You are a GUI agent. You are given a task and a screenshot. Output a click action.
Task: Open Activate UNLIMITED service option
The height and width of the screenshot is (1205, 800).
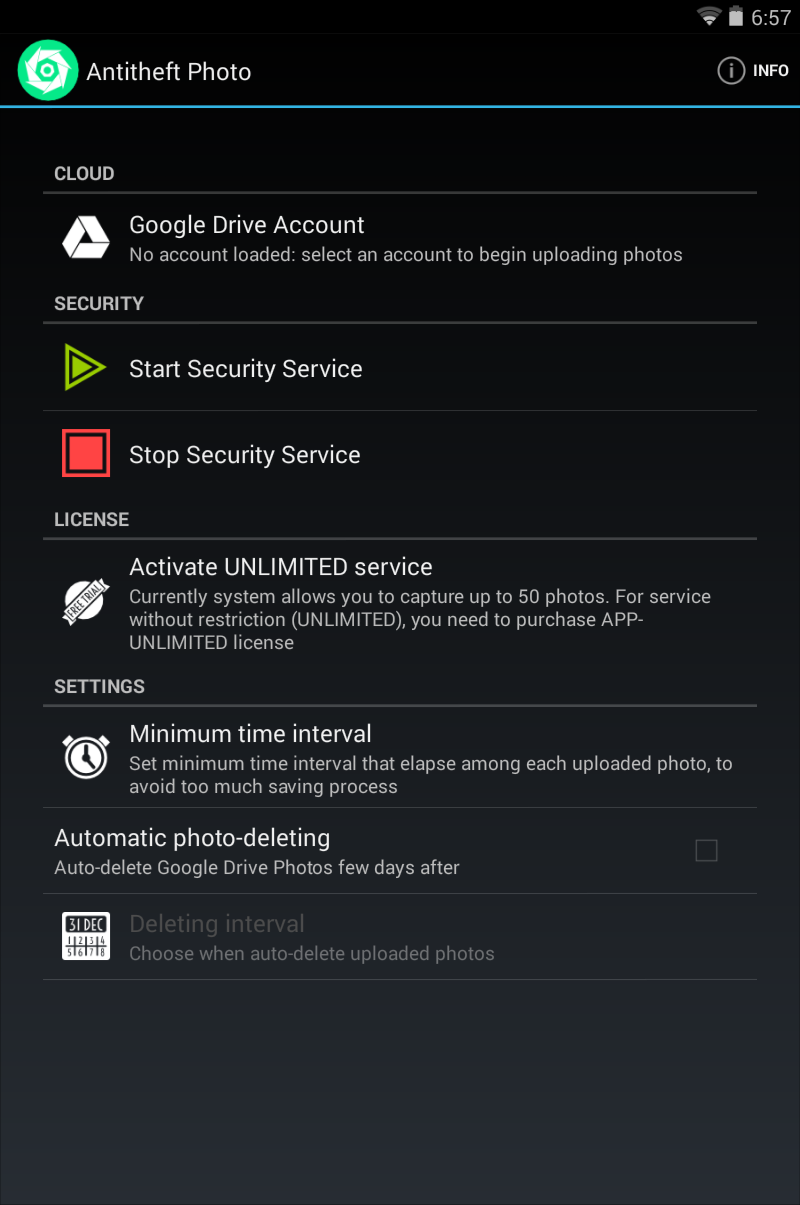[400, 603]
